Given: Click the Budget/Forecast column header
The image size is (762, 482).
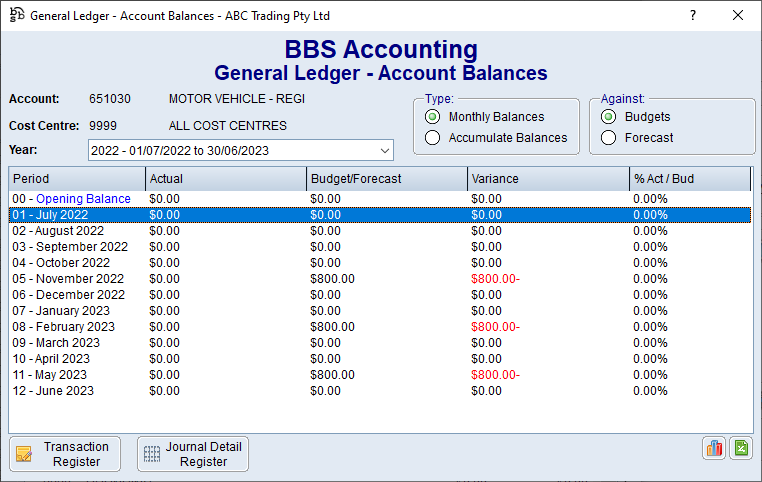Looking at the screenshot, I should pos(386,179).
